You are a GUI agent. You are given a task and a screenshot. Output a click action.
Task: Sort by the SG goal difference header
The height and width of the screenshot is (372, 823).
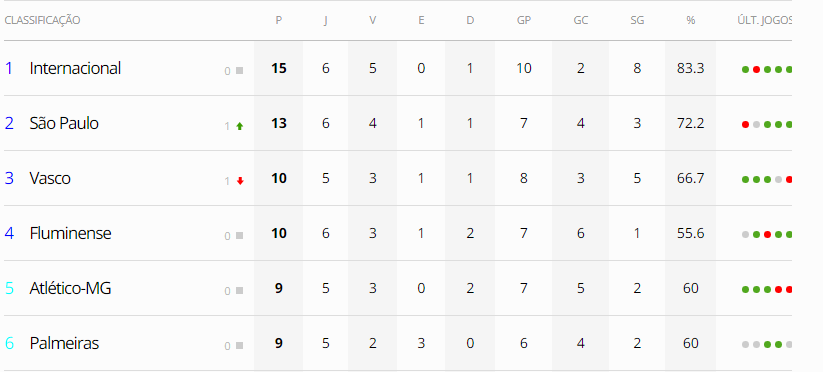pos(637,20)
